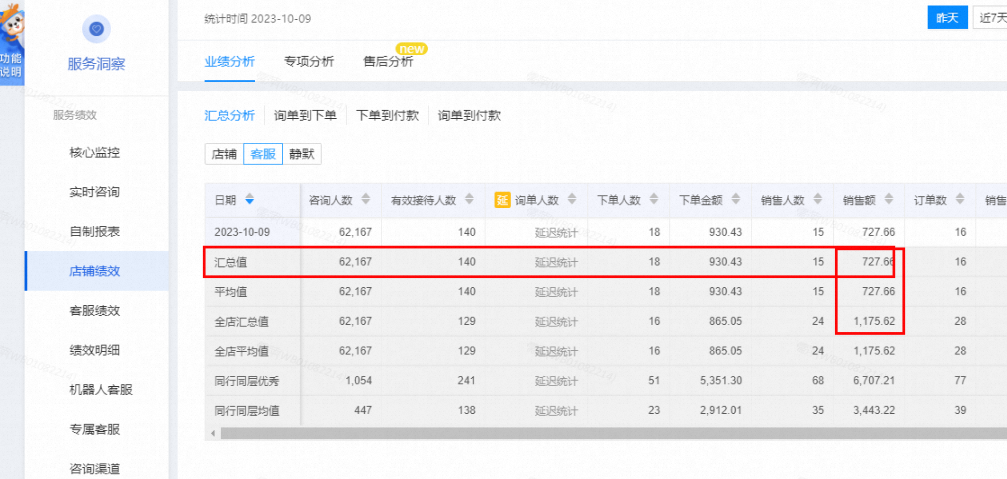1007x479 pixels.
Task: Sort by 下单人数 column arrows
Action: (654, 200)
